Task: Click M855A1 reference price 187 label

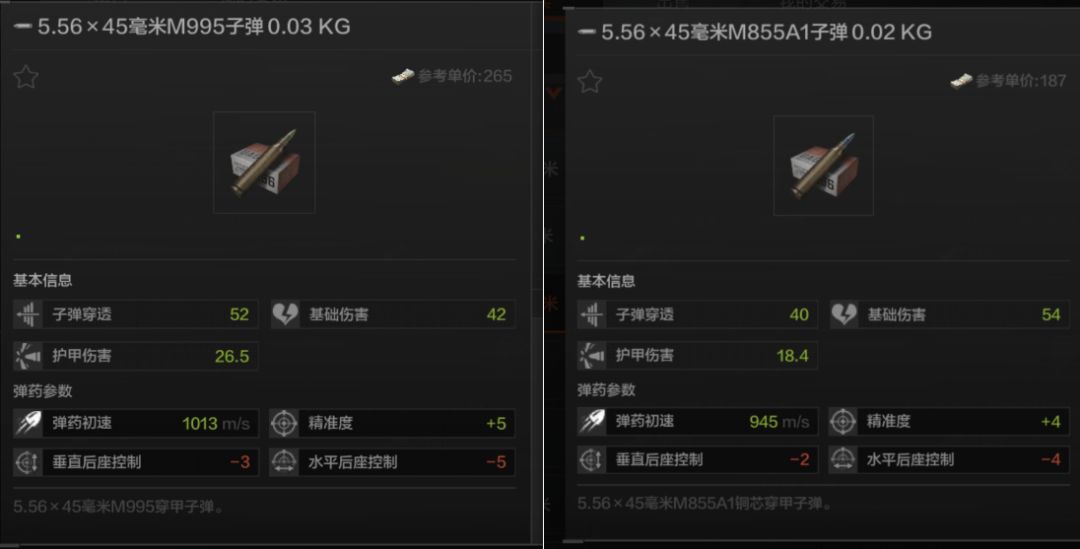Action: click(1021, 81)
